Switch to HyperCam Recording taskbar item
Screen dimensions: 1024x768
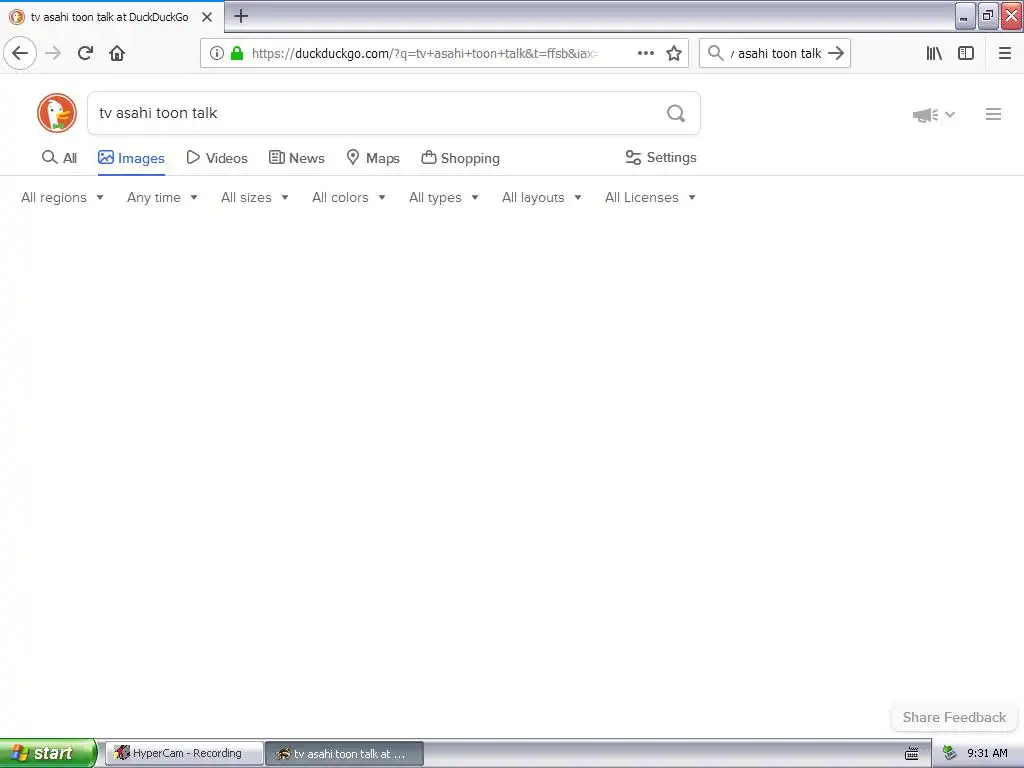click(x=185, y=753)
